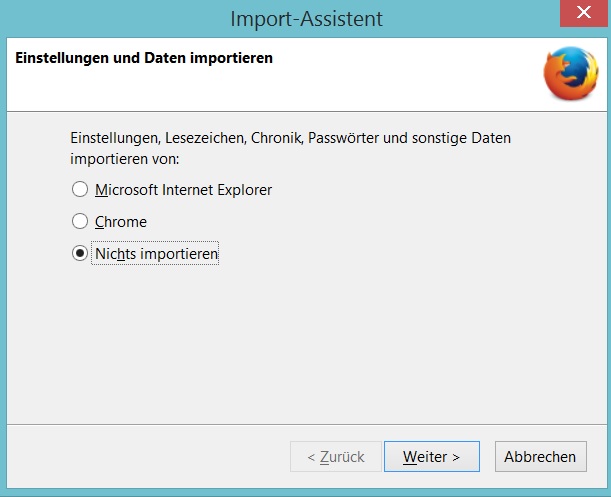
Task: Click the description line starting 'Einstellungen, Lesezeichen'
Action: (x=290, y=138)
